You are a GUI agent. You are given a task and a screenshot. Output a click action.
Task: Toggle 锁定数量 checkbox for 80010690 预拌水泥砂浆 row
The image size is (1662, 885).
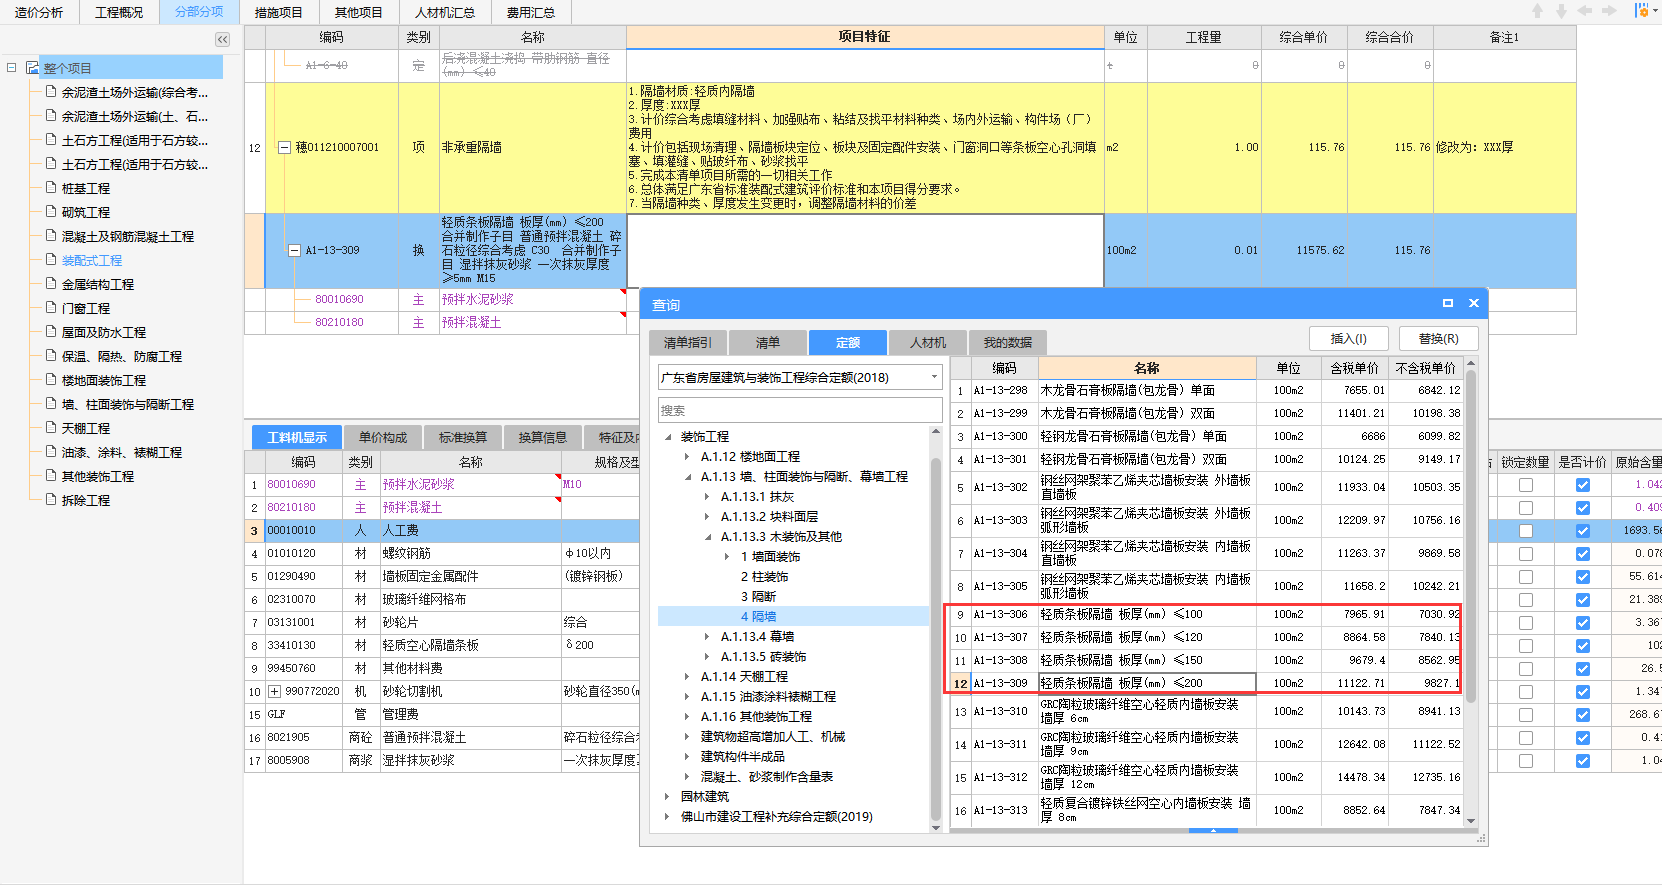pyautogui.click(x=1525, y=484)
